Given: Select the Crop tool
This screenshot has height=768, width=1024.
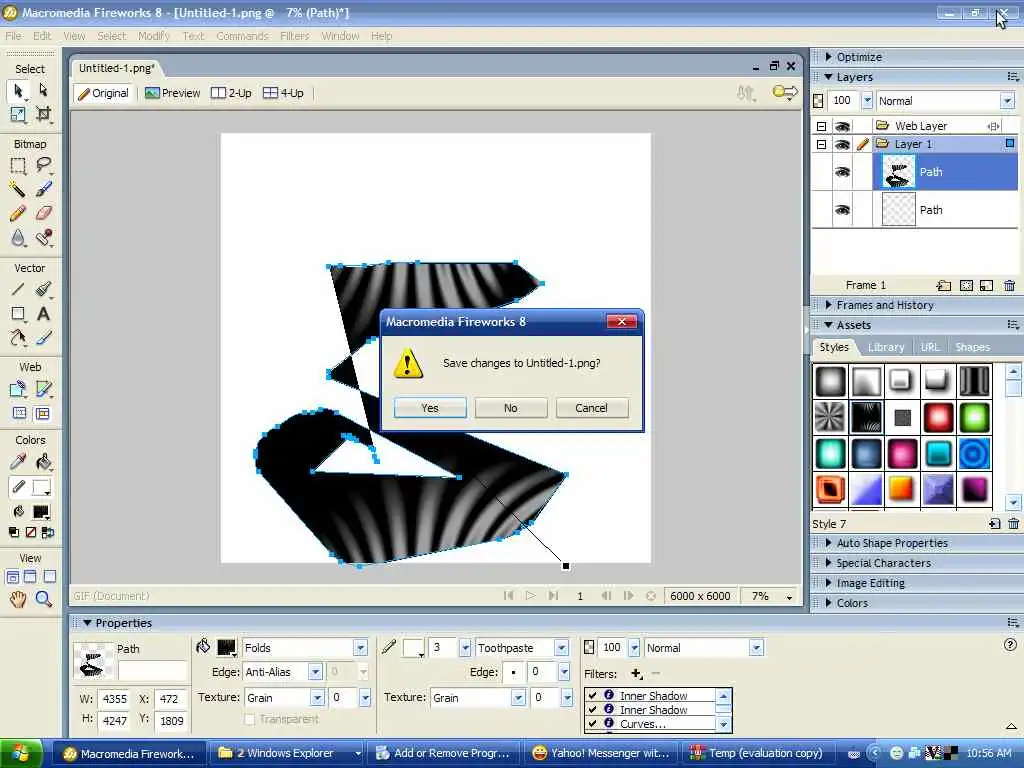Looking at the screenshot, I should (43, 114).
